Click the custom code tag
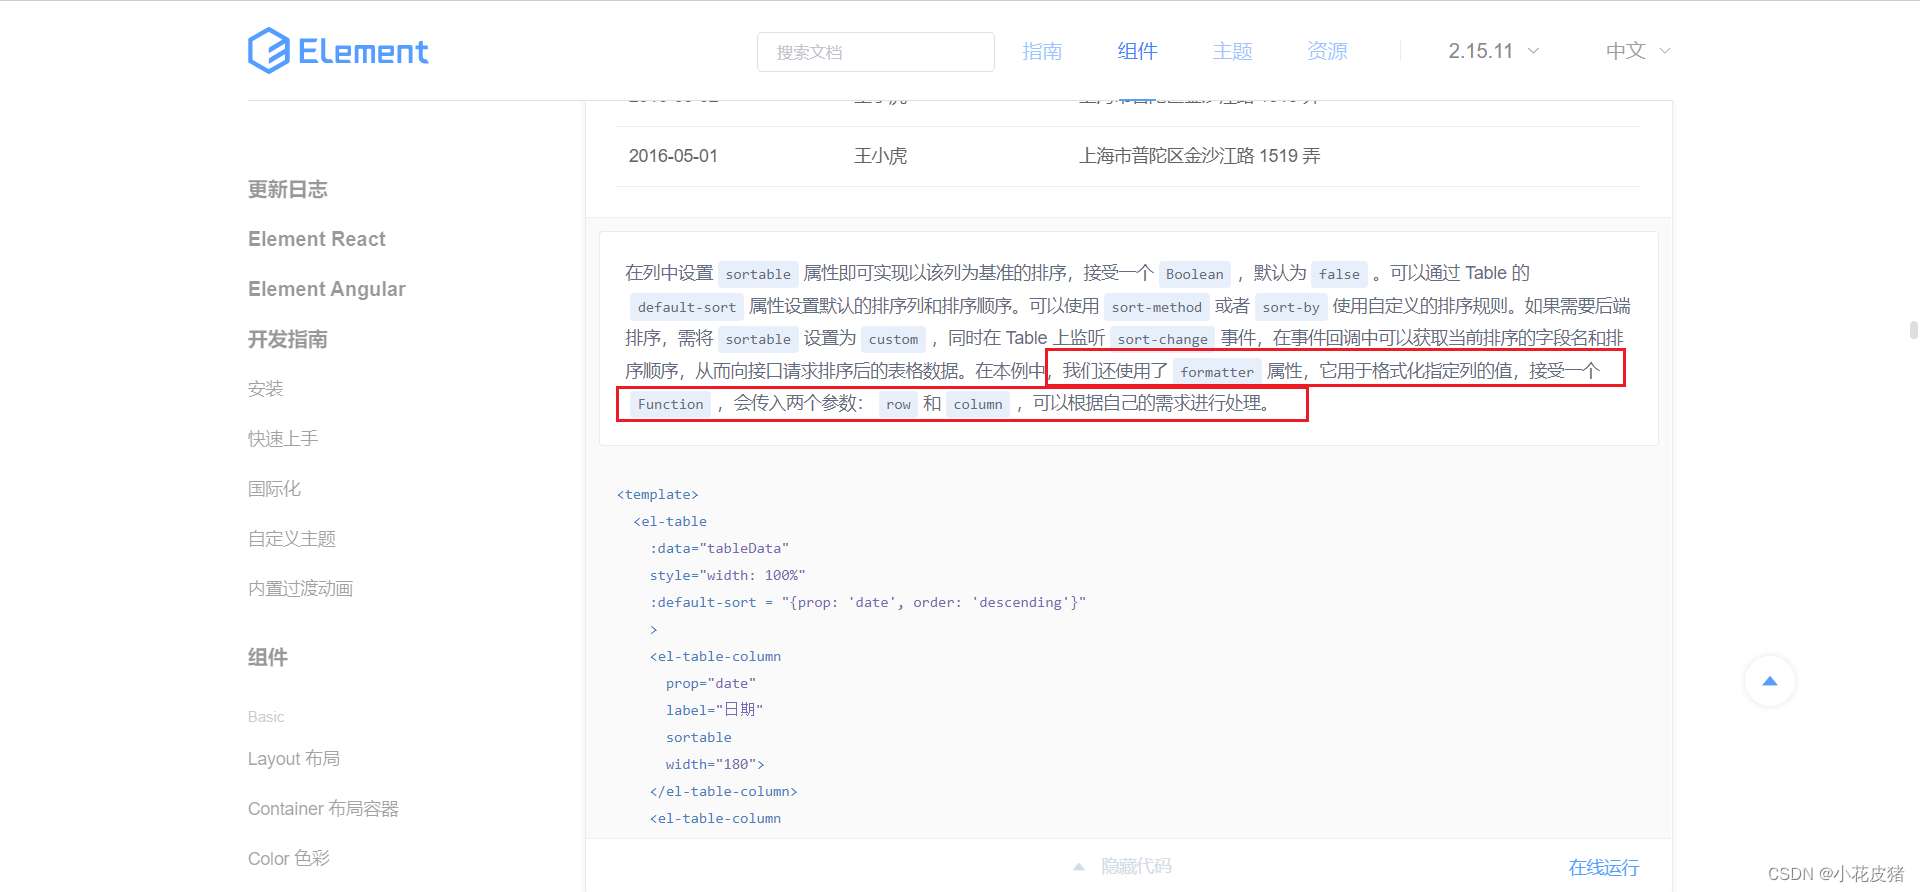 [x=894, y=339]
